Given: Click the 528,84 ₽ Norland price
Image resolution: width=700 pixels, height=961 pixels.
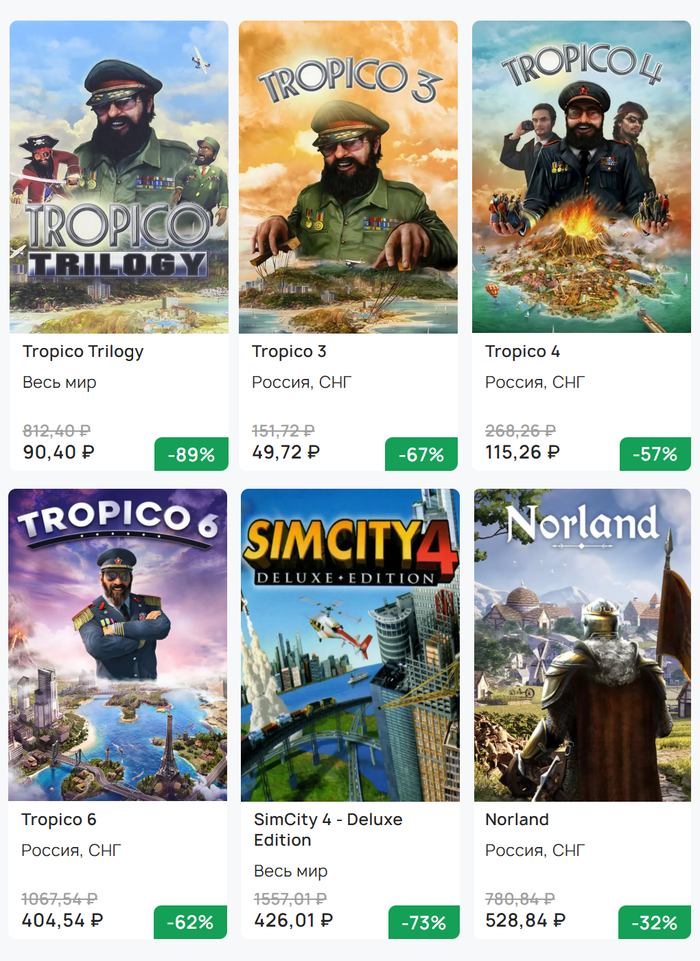Looking at the screenshot, I should 526,920.
